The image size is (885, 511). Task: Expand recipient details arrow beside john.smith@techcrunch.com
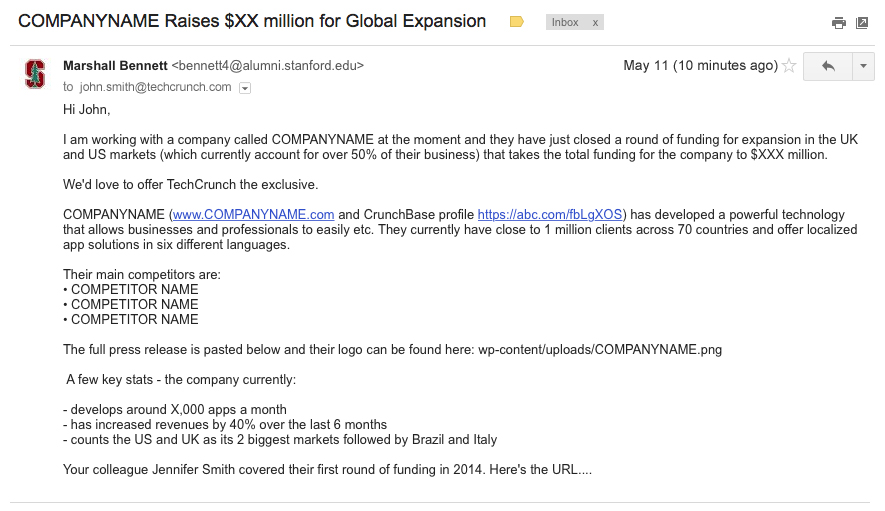(x=245, y=88)
